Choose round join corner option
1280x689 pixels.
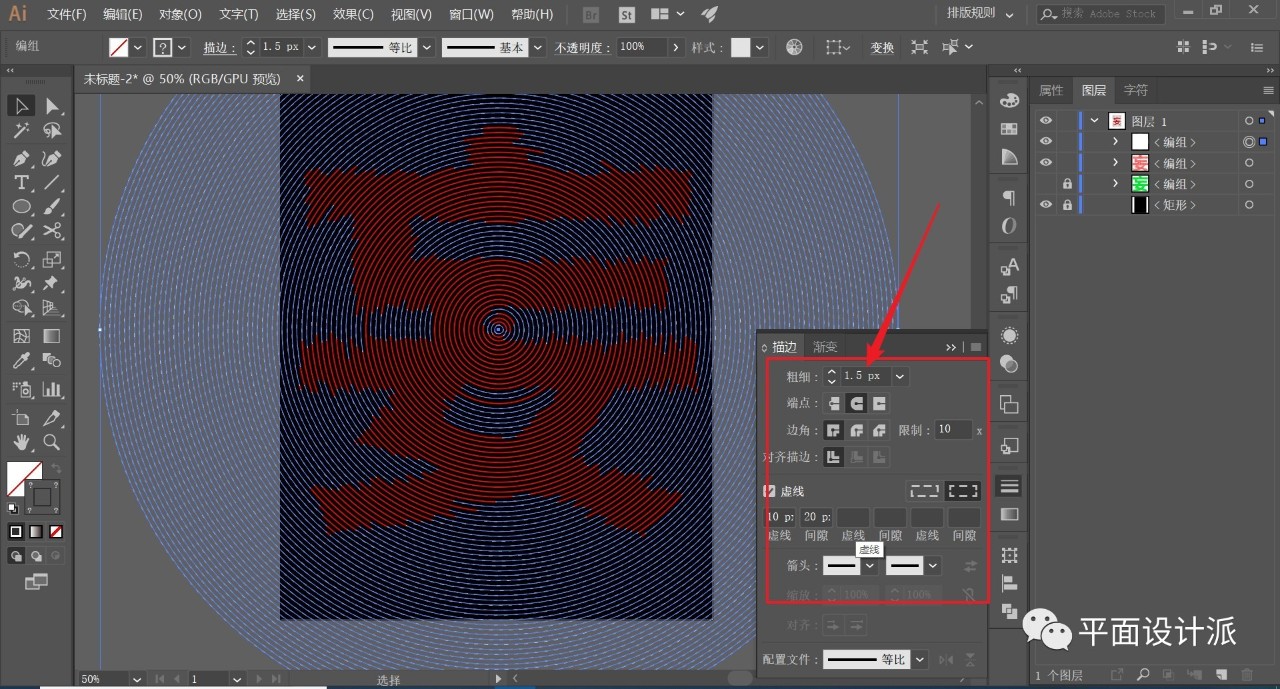click(x=856, y=431)
